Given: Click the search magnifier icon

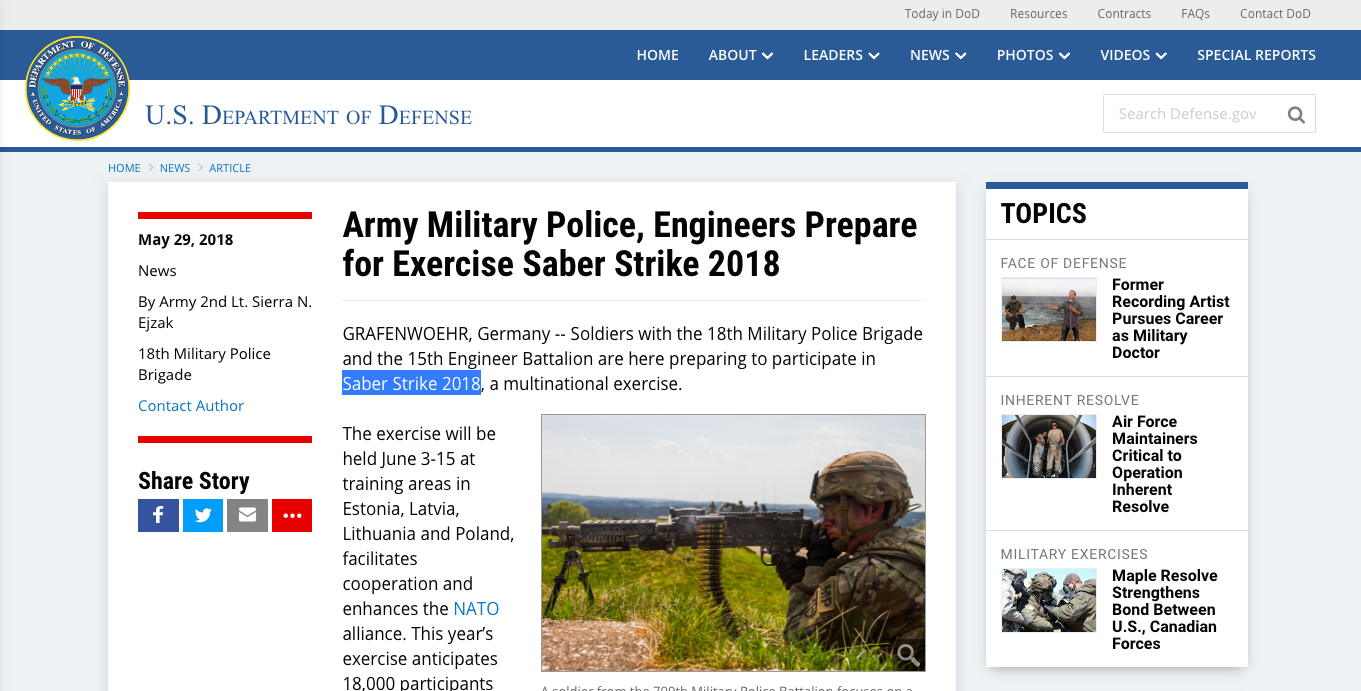Looking at the screenshot, I should click(x=1296, y=114).
